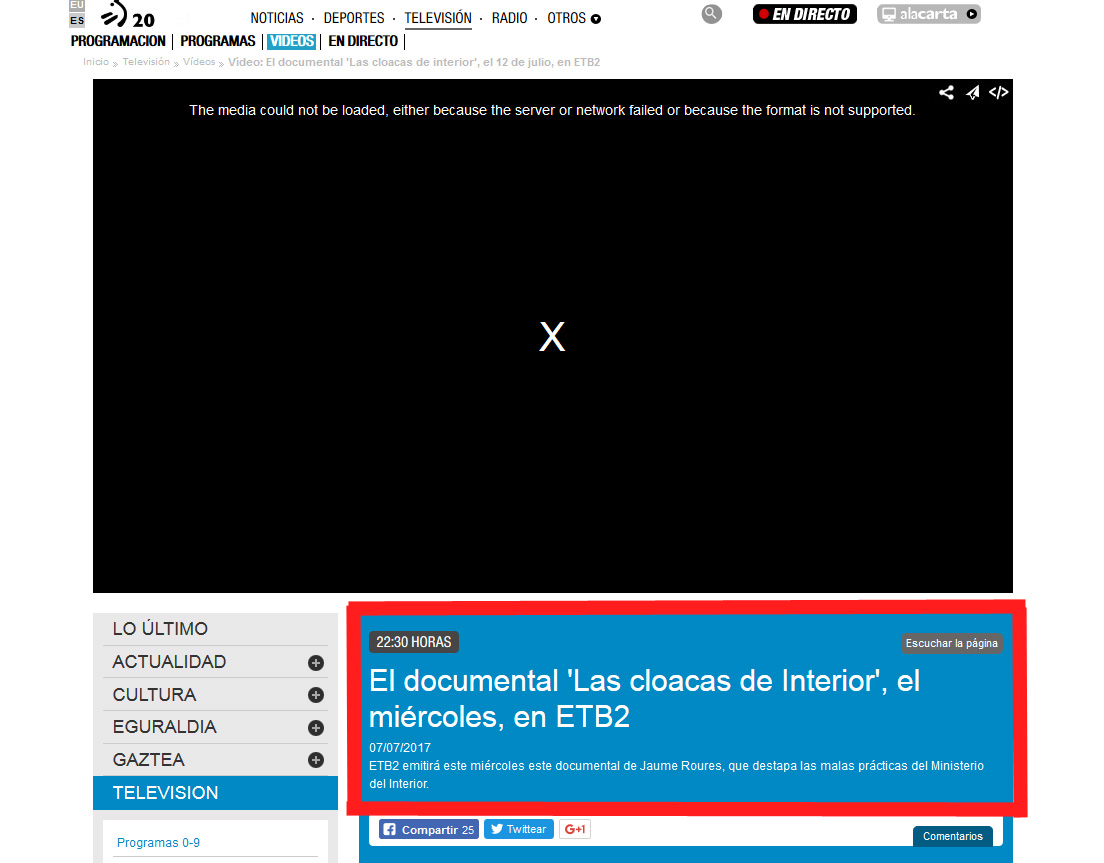The height and width of the screenshot is (863, 1104).
Task: Dismiss the X in the video player
Action: pos(552,336)
